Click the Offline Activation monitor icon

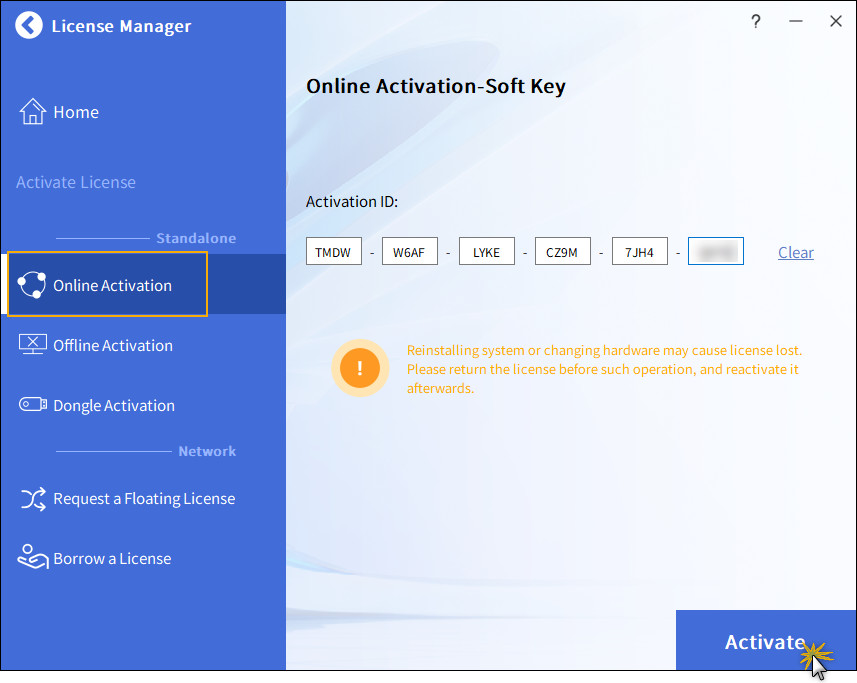click(x=33, y=345)
